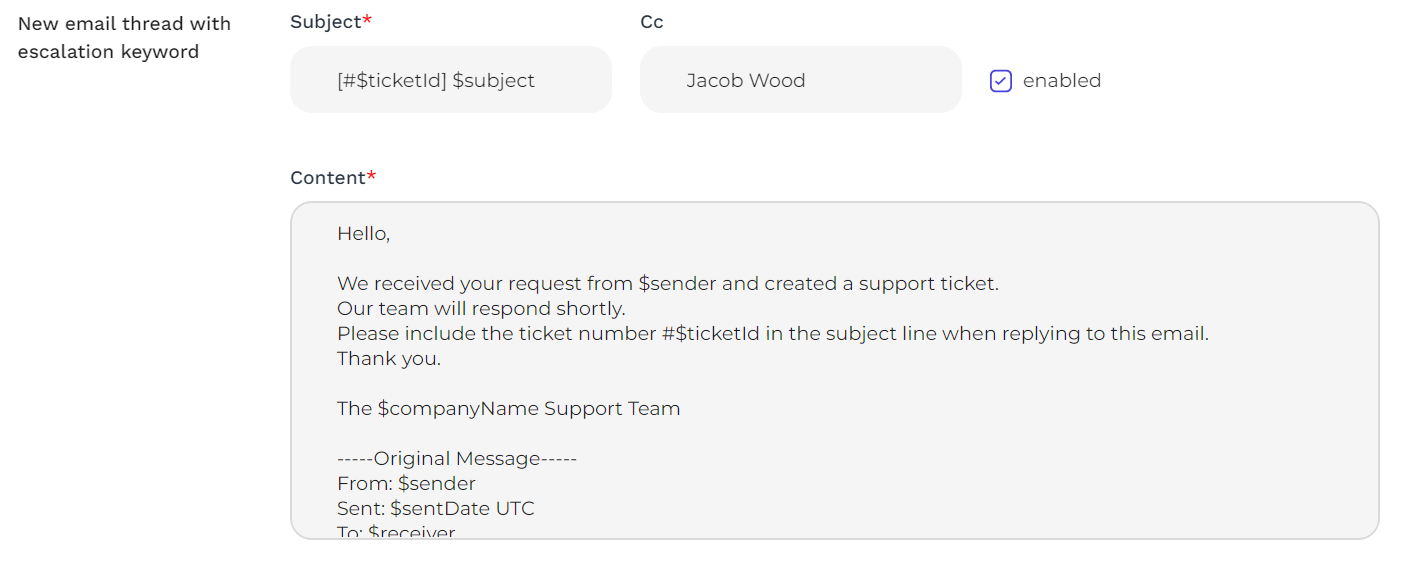
Task: Click the Cc field label
Action: [652, 22]
